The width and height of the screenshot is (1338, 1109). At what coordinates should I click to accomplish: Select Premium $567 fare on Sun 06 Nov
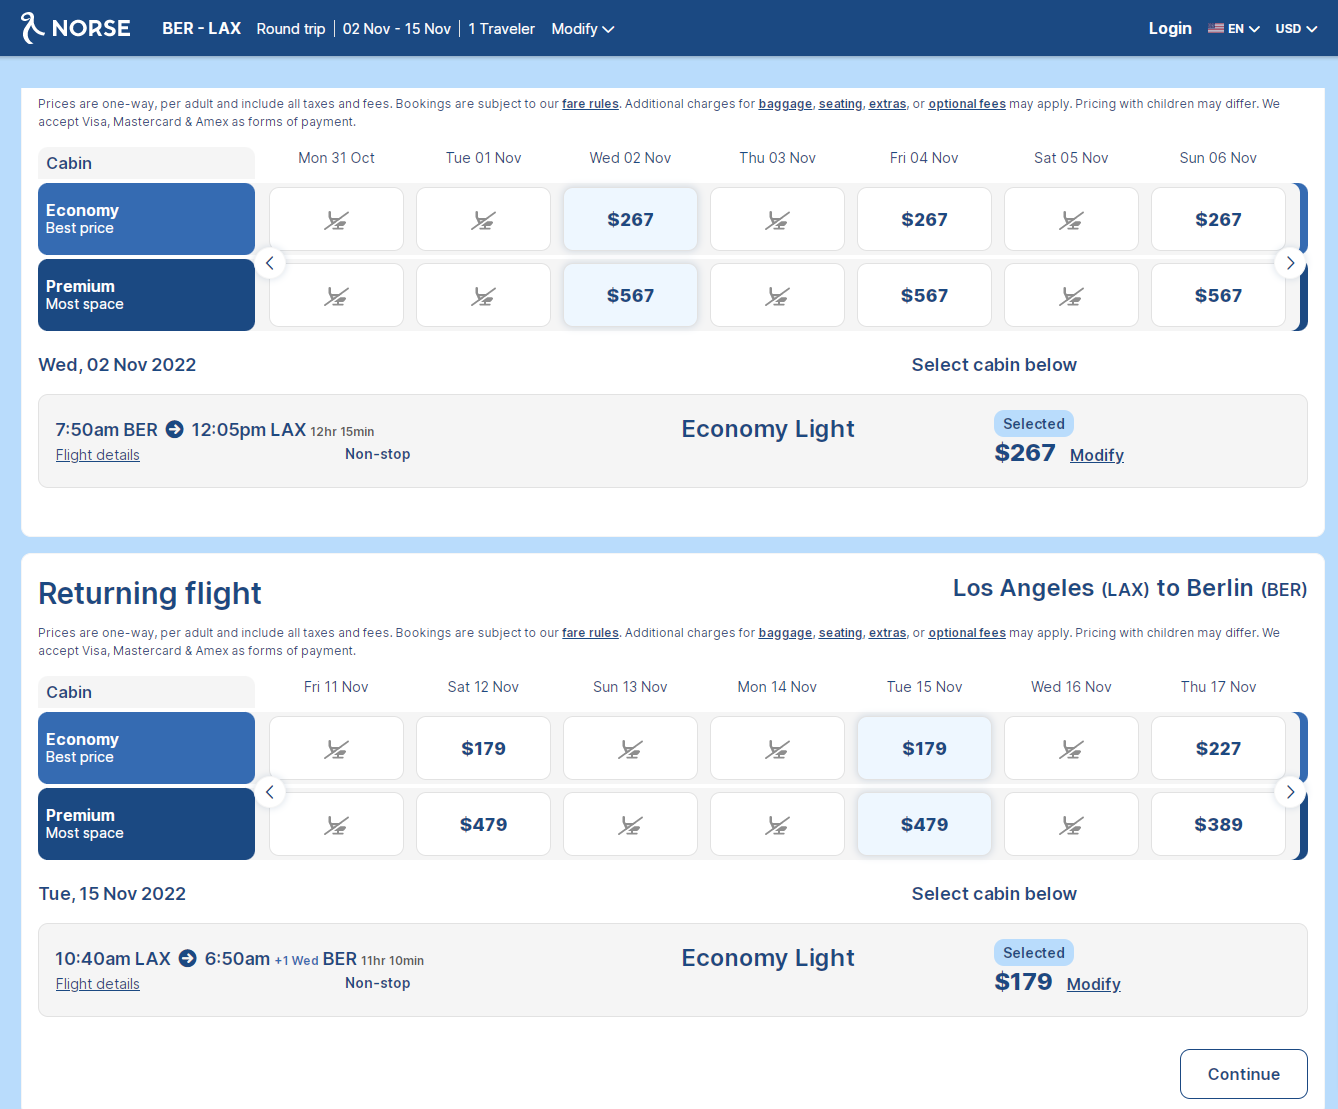1218,295
